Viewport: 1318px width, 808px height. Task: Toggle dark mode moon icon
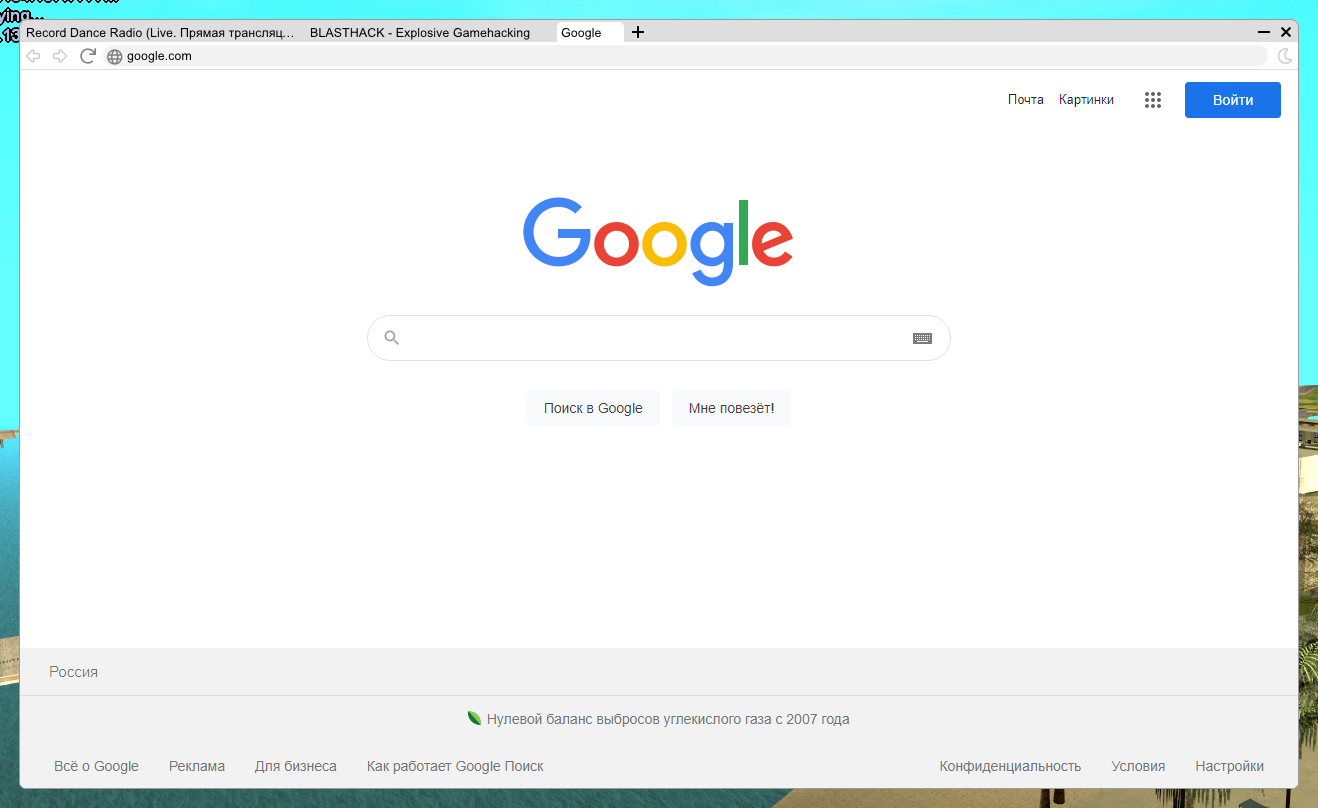(1285, 56)
